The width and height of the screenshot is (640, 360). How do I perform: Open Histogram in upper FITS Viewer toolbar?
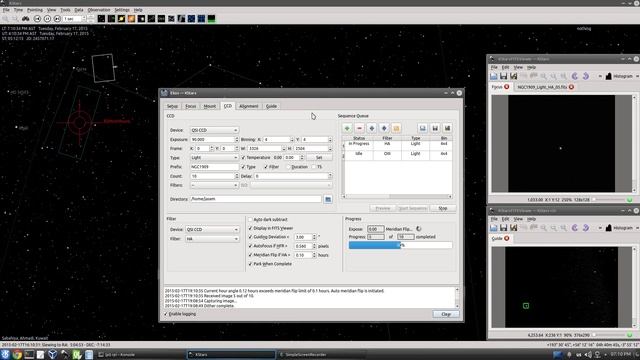pos(619,76)
